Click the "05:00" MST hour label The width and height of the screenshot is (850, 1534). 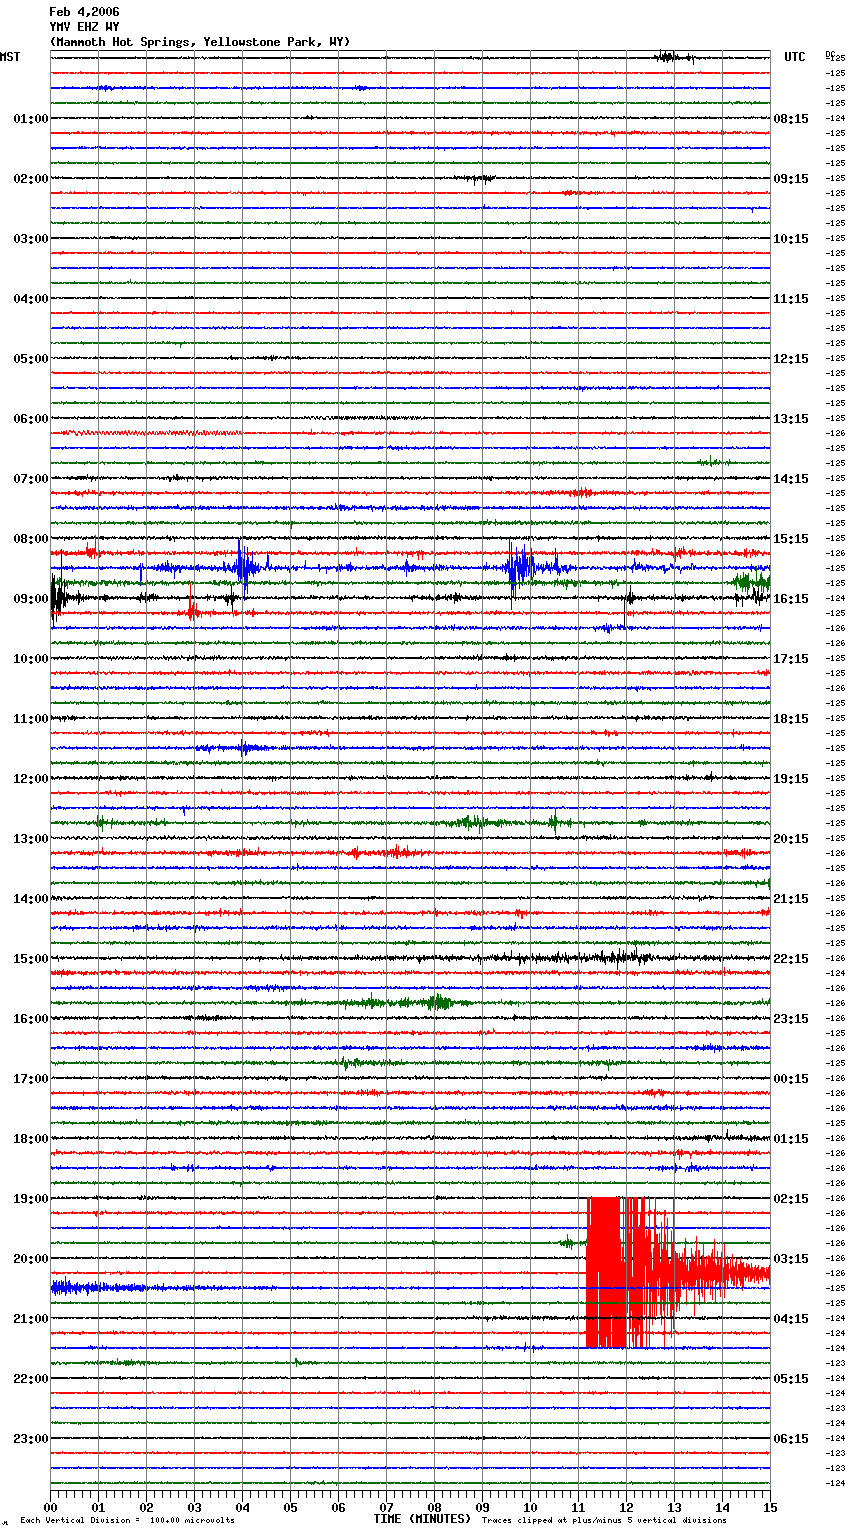30,359
